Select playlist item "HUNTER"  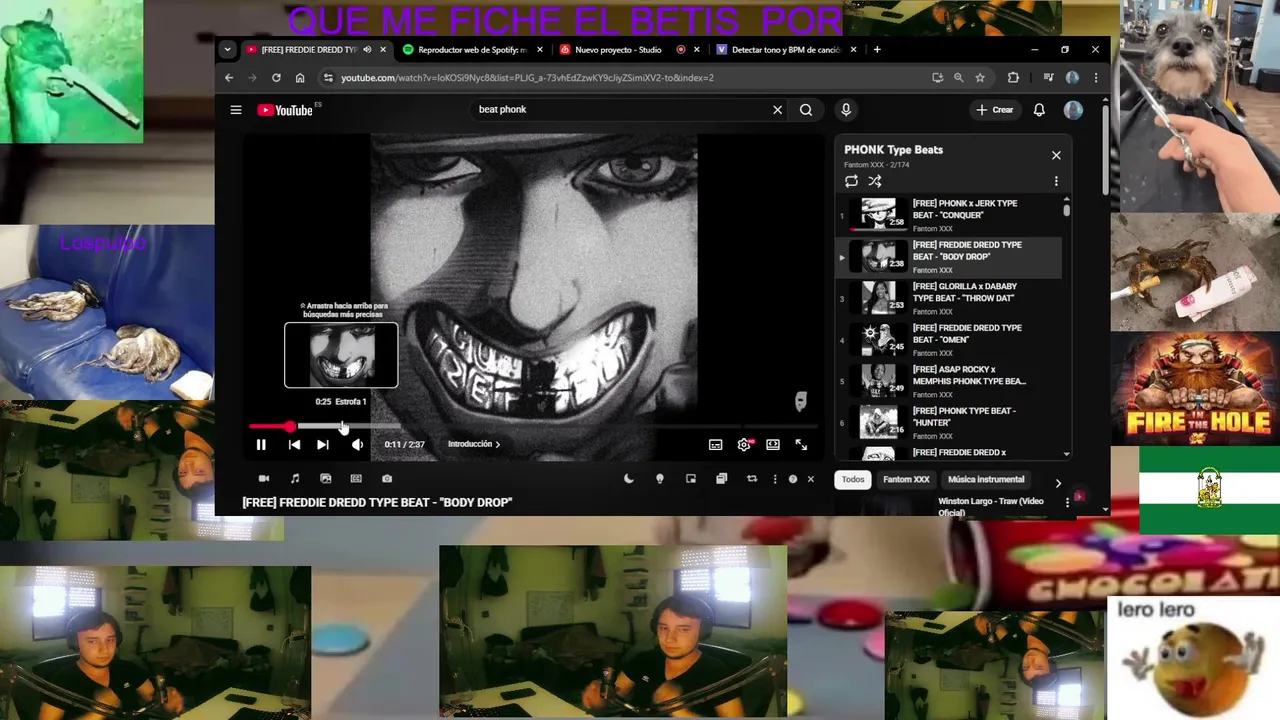tap(948, 422)
